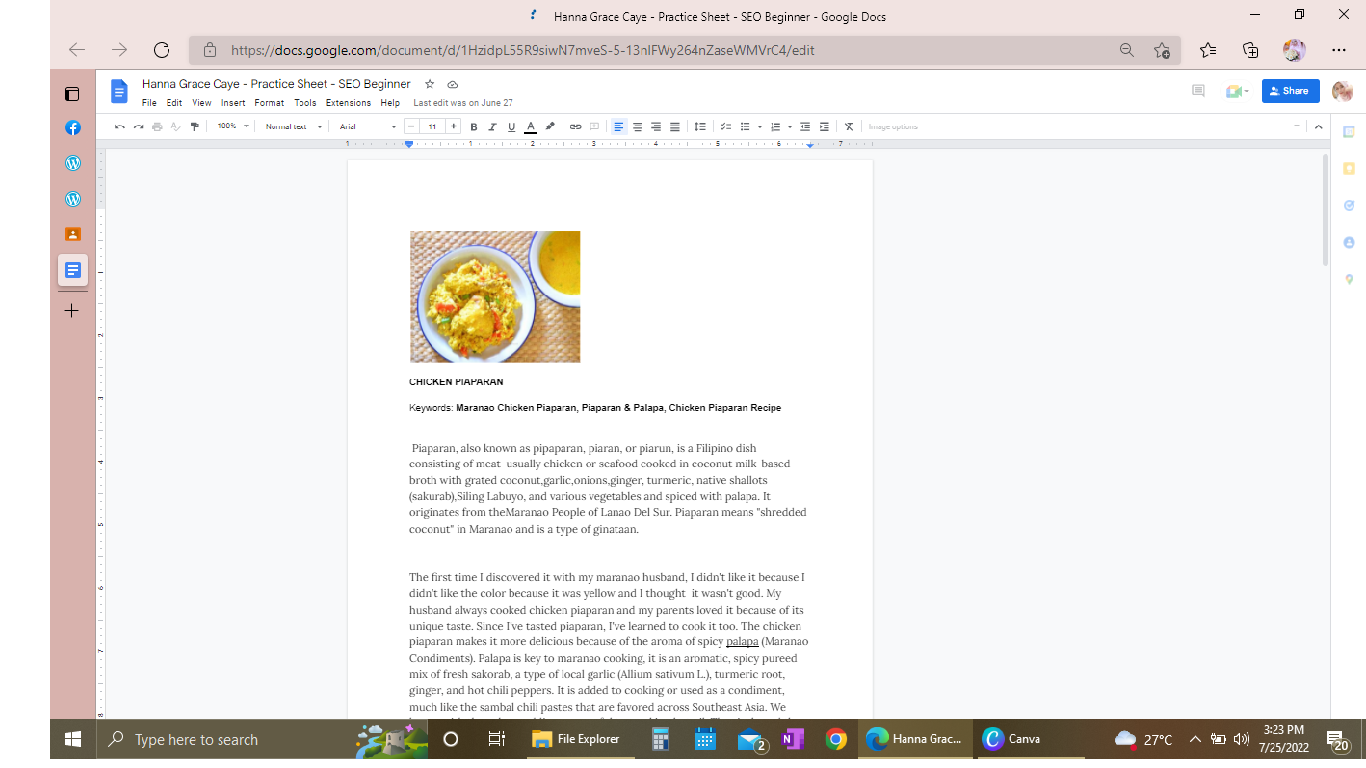The width and height of the screenshot is (1366, 768).
Task: Star this document
Action: click(430, 84)
